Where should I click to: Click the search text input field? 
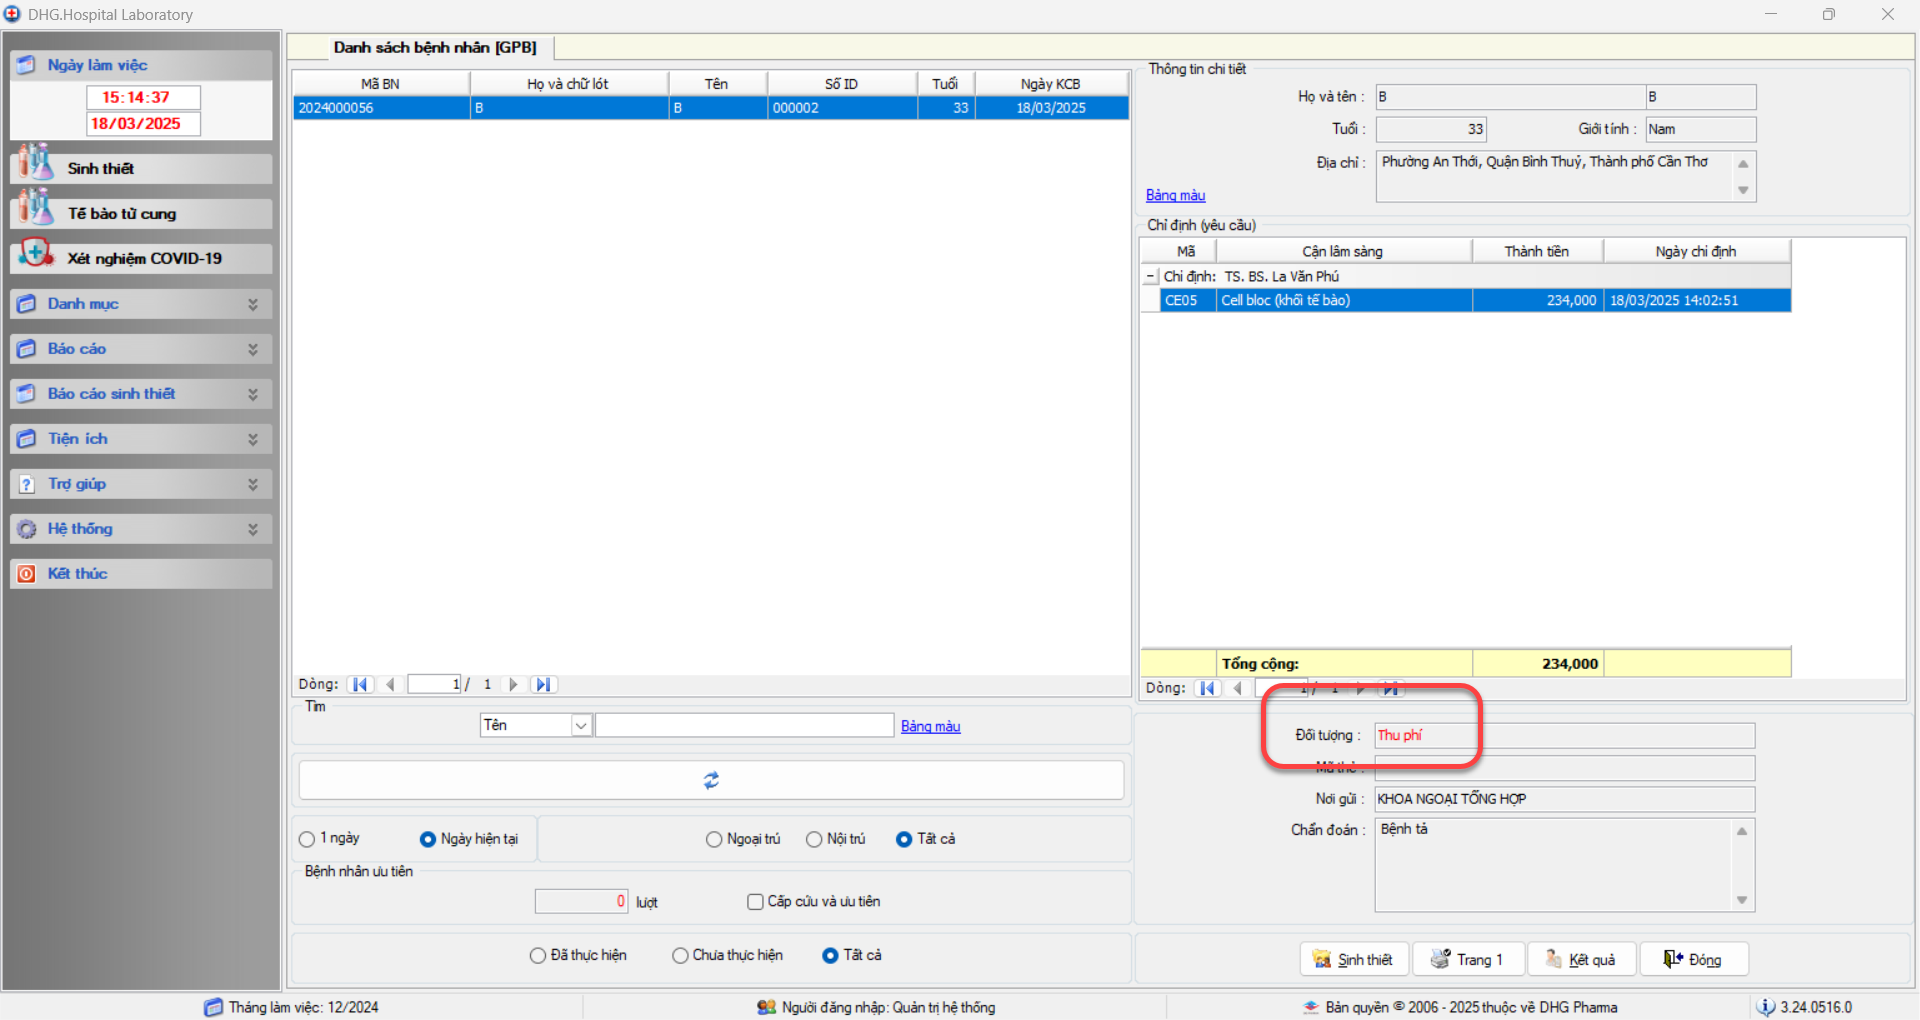pyautogui.click(x=744, y=726)
